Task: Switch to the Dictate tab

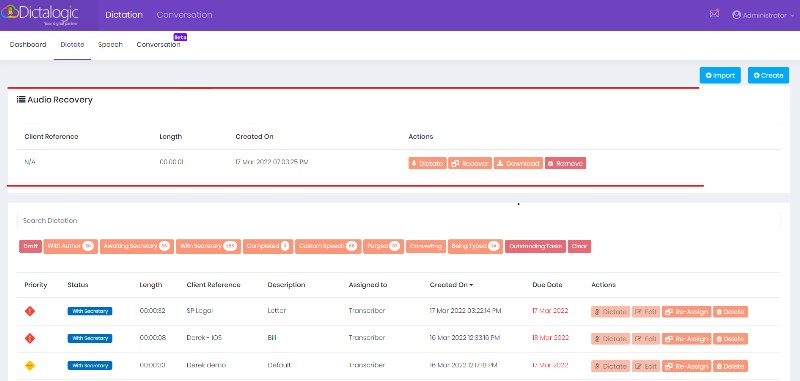Action: click(x=72, y=44)
